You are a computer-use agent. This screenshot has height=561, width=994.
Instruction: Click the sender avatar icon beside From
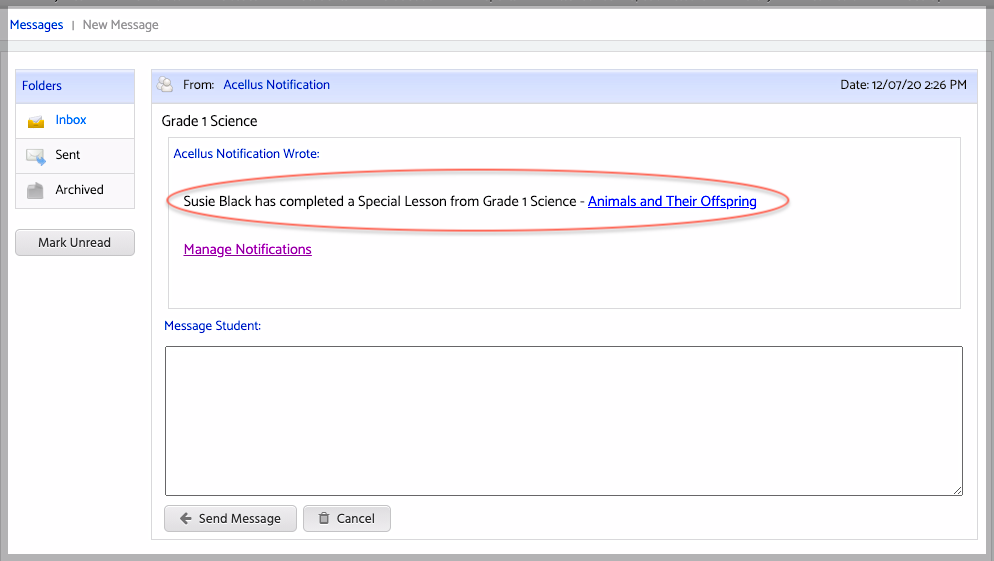pyautogui.click(x=165, y=84)
